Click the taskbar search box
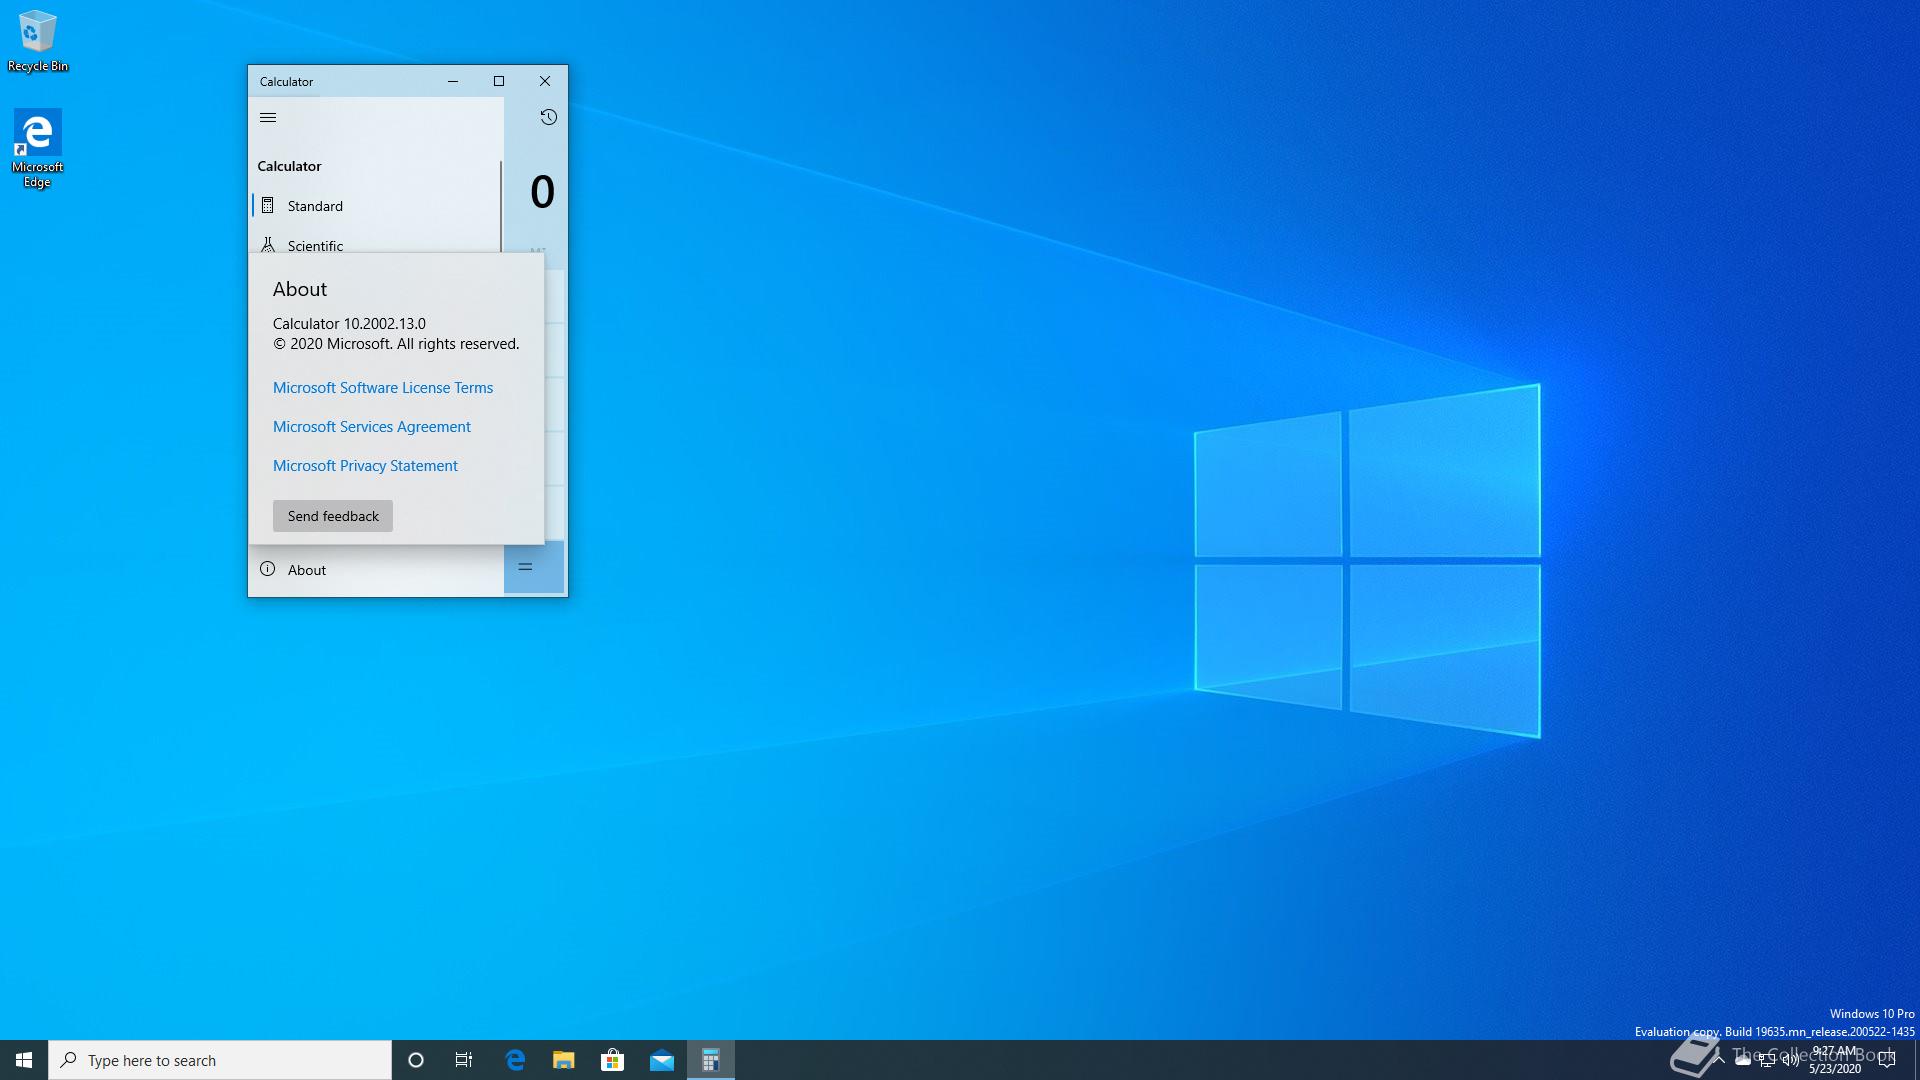 (220, 1060)
